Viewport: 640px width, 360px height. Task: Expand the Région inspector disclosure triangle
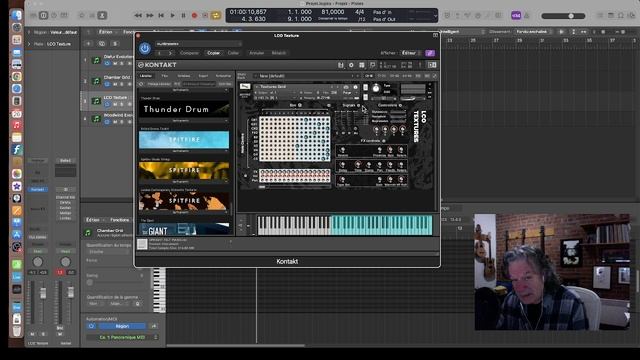pyautogui.click(x=29, y=32)
